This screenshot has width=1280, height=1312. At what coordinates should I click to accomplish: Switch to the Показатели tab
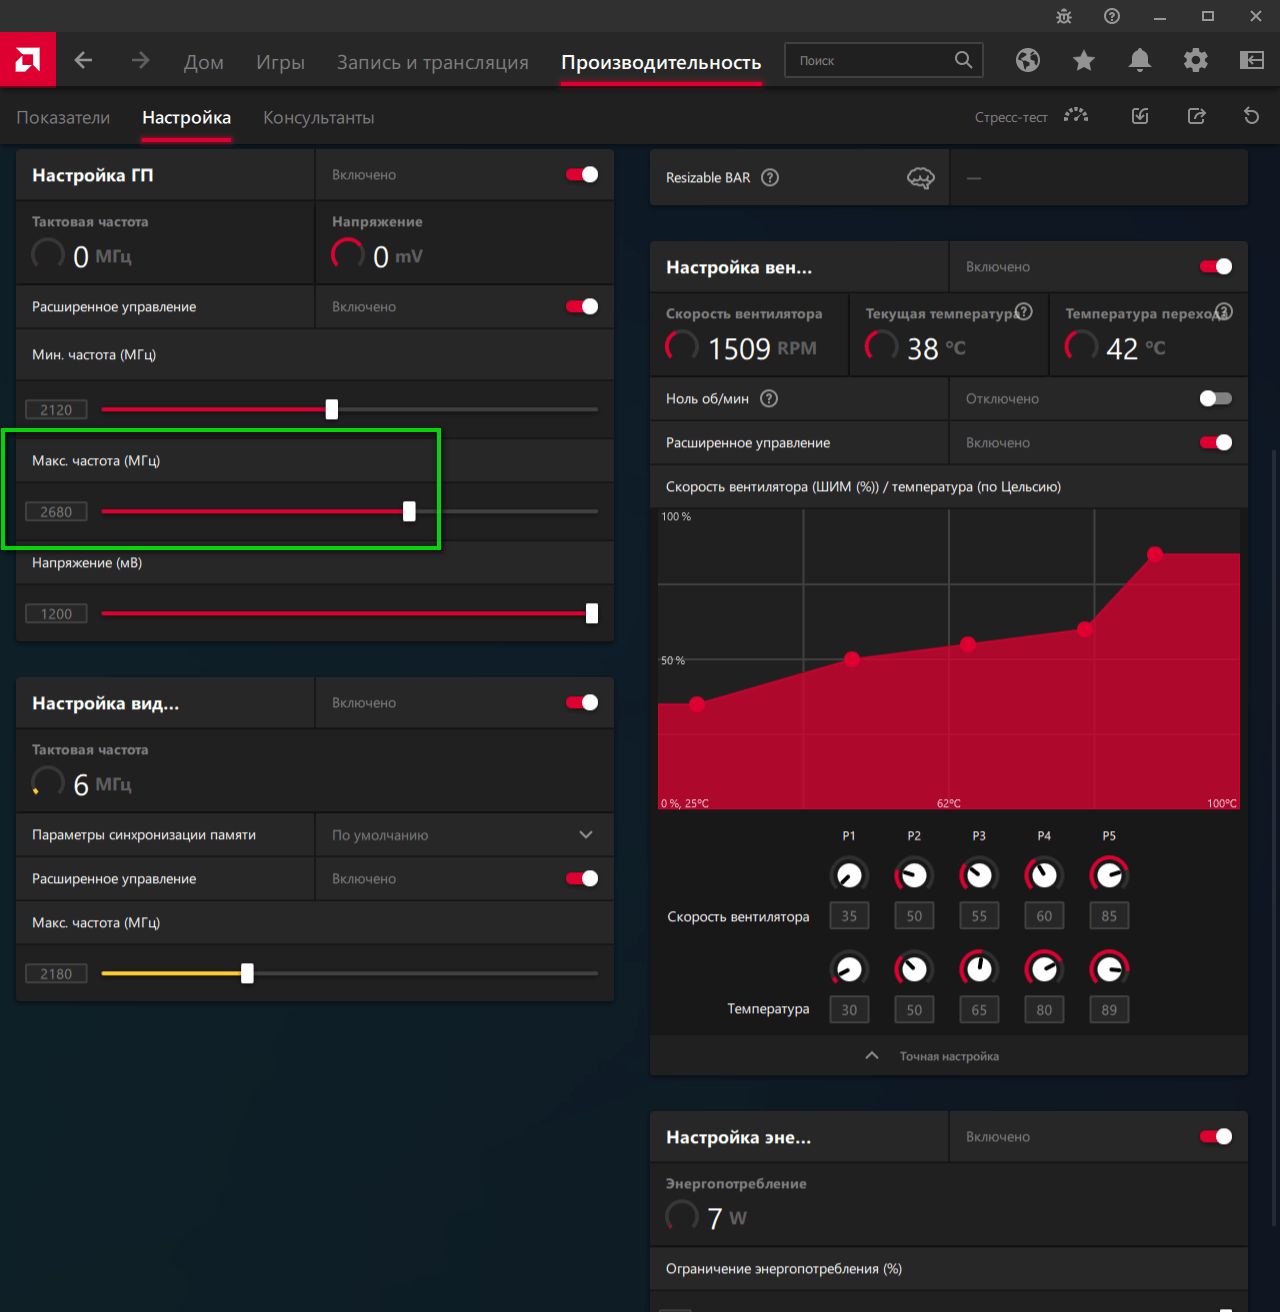(x=63, y=117)
